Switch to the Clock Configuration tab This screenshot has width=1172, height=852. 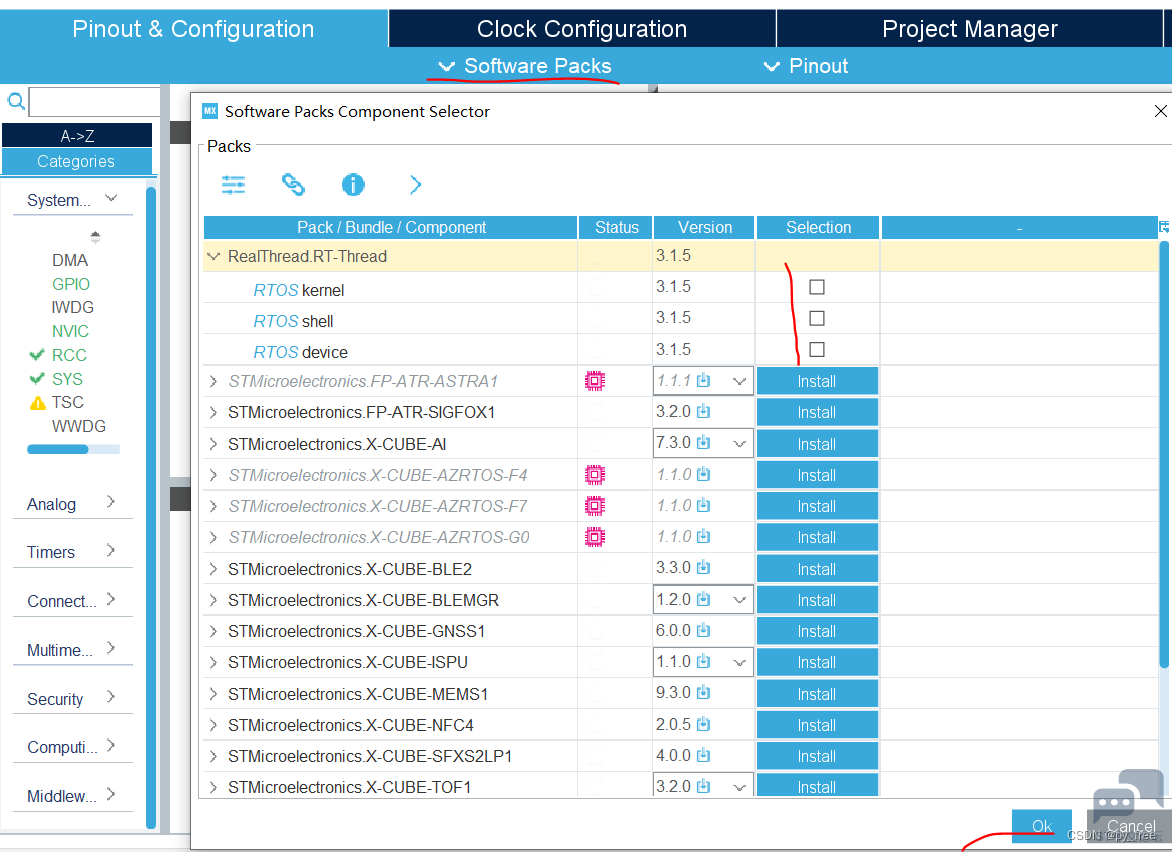tap(581, 29)
